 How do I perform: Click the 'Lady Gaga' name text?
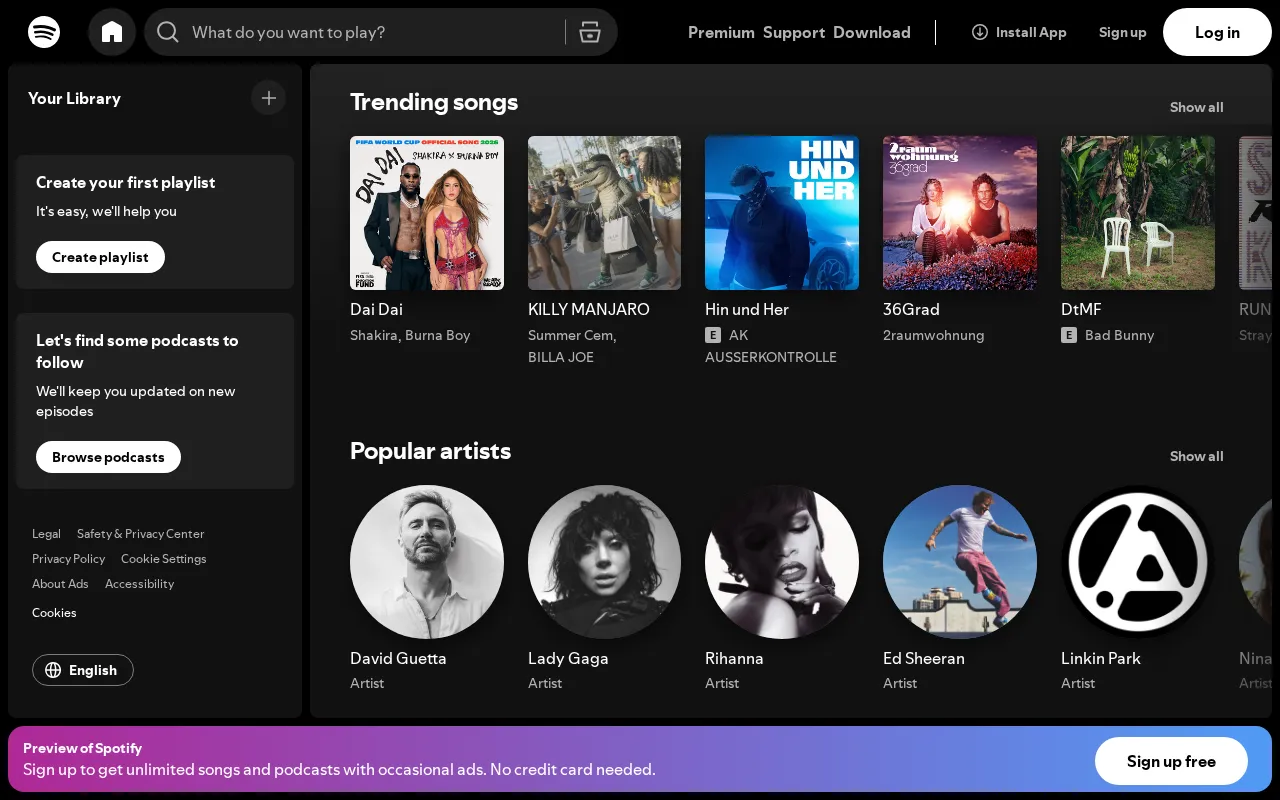568,658
